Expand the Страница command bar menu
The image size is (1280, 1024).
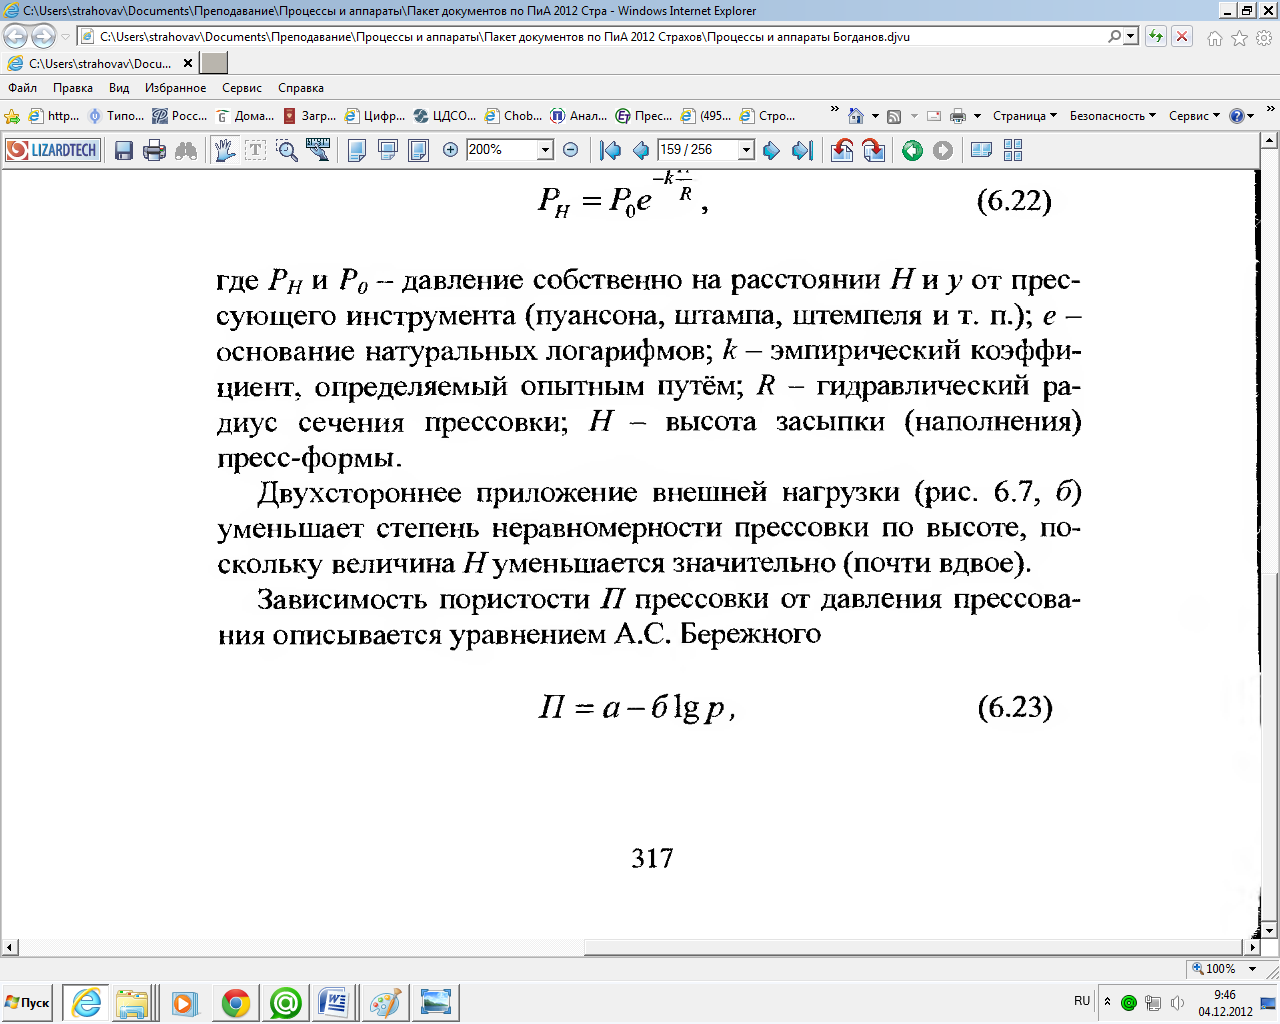click(1025, 116)
